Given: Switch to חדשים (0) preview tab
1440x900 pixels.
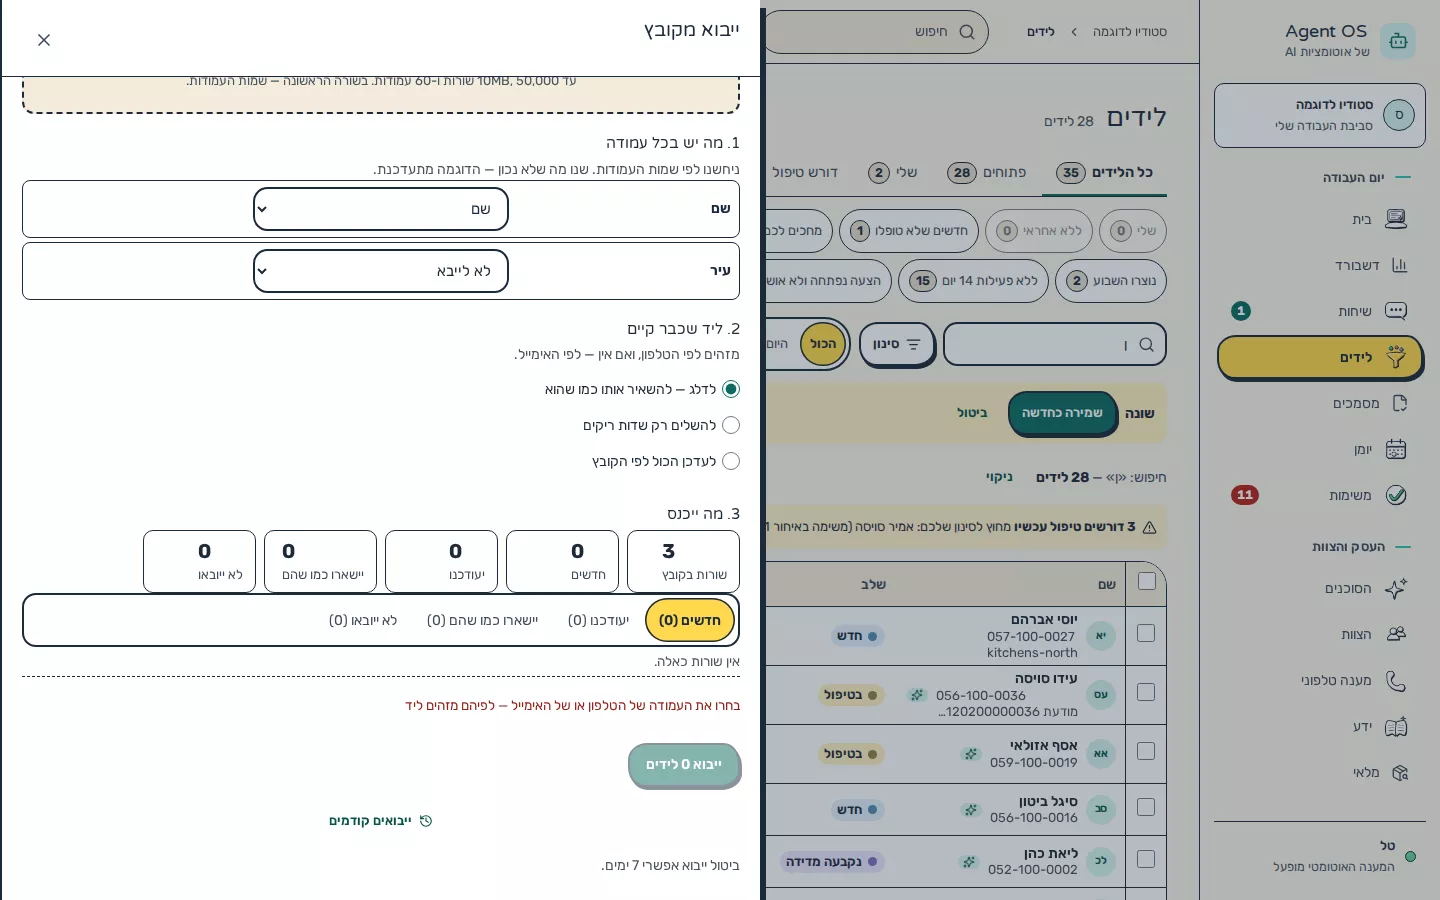Looking at the screenshot, I should tap(690, 620).
